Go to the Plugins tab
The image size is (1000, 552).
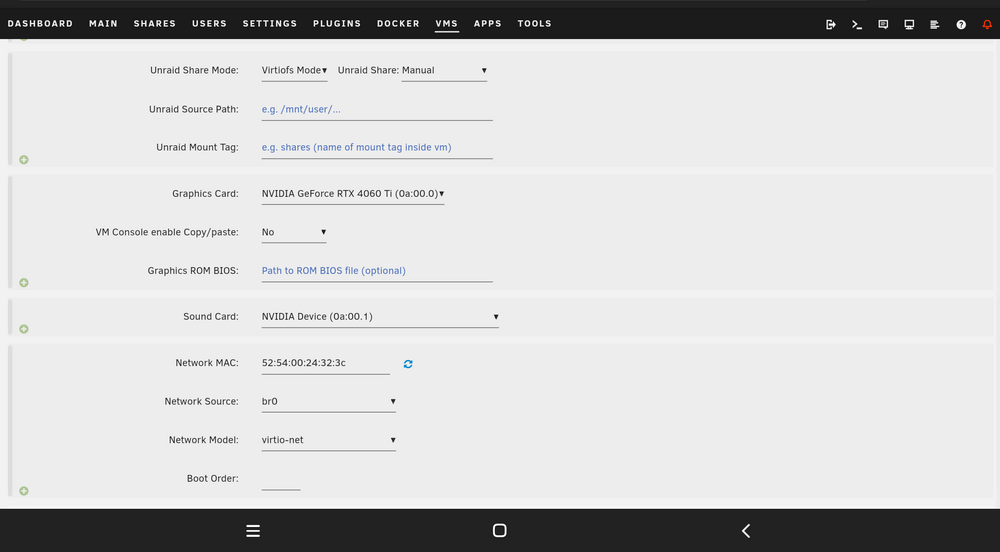[x=337, y=24]
